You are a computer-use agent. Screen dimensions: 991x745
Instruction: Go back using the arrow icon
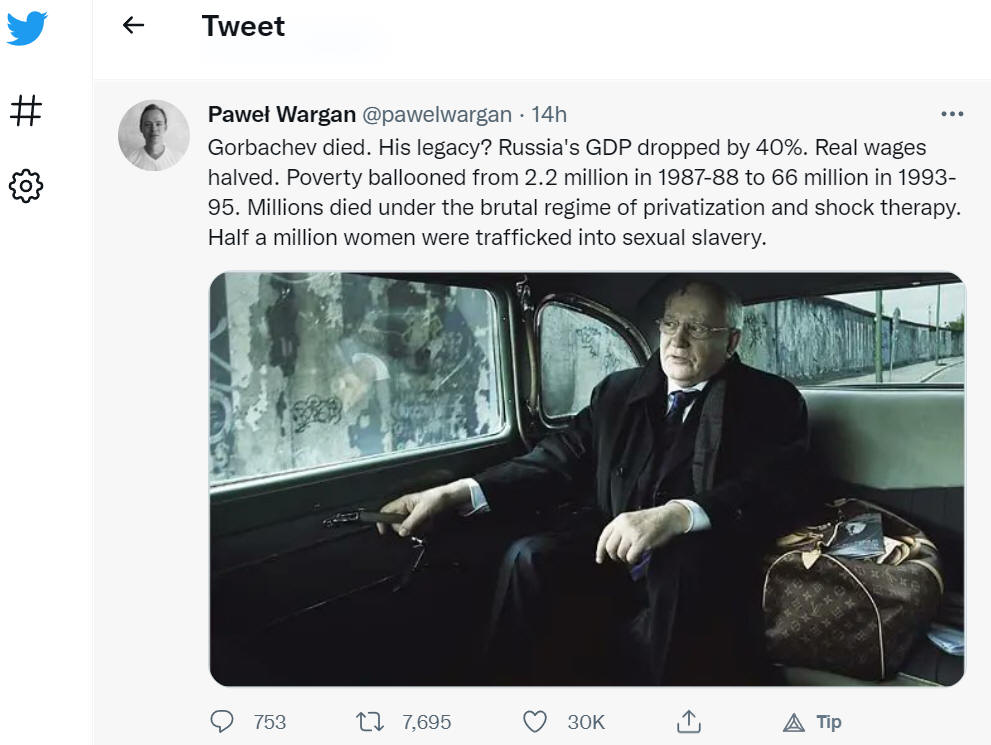133,25
